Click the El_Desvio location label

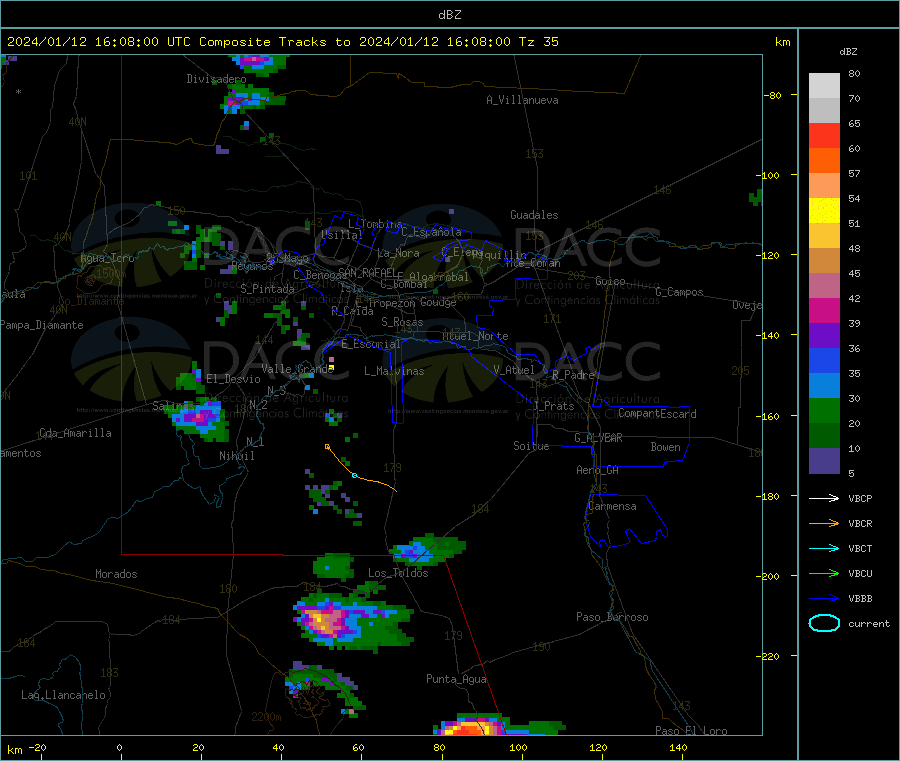234,379
